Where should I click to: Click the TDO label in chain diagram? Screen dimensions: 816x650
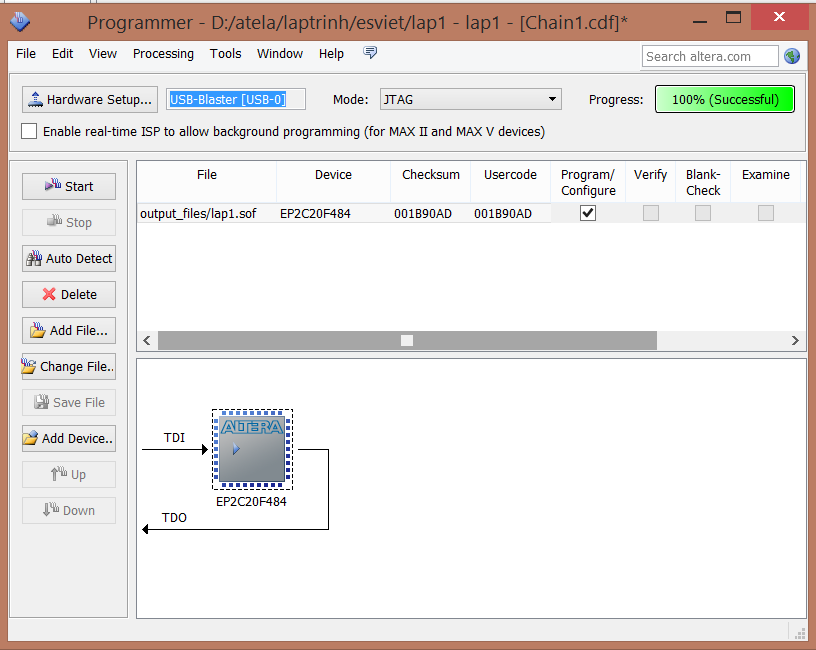pos(174,518)
